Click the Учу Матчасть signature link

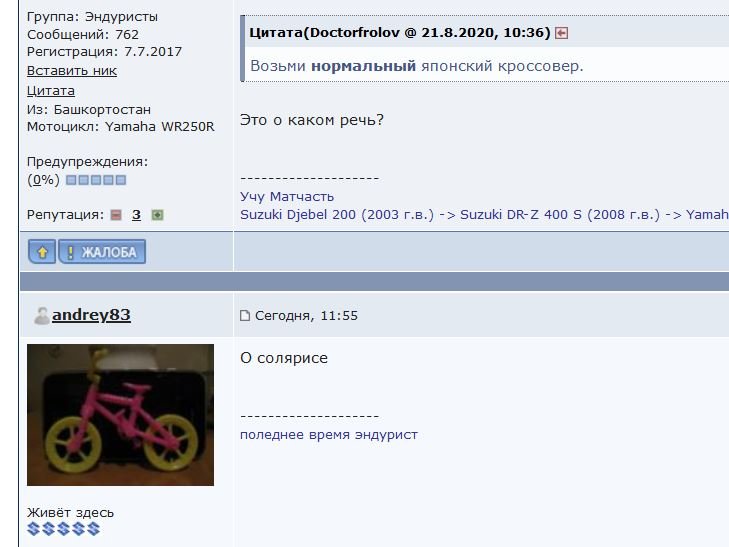coord(287,197)
